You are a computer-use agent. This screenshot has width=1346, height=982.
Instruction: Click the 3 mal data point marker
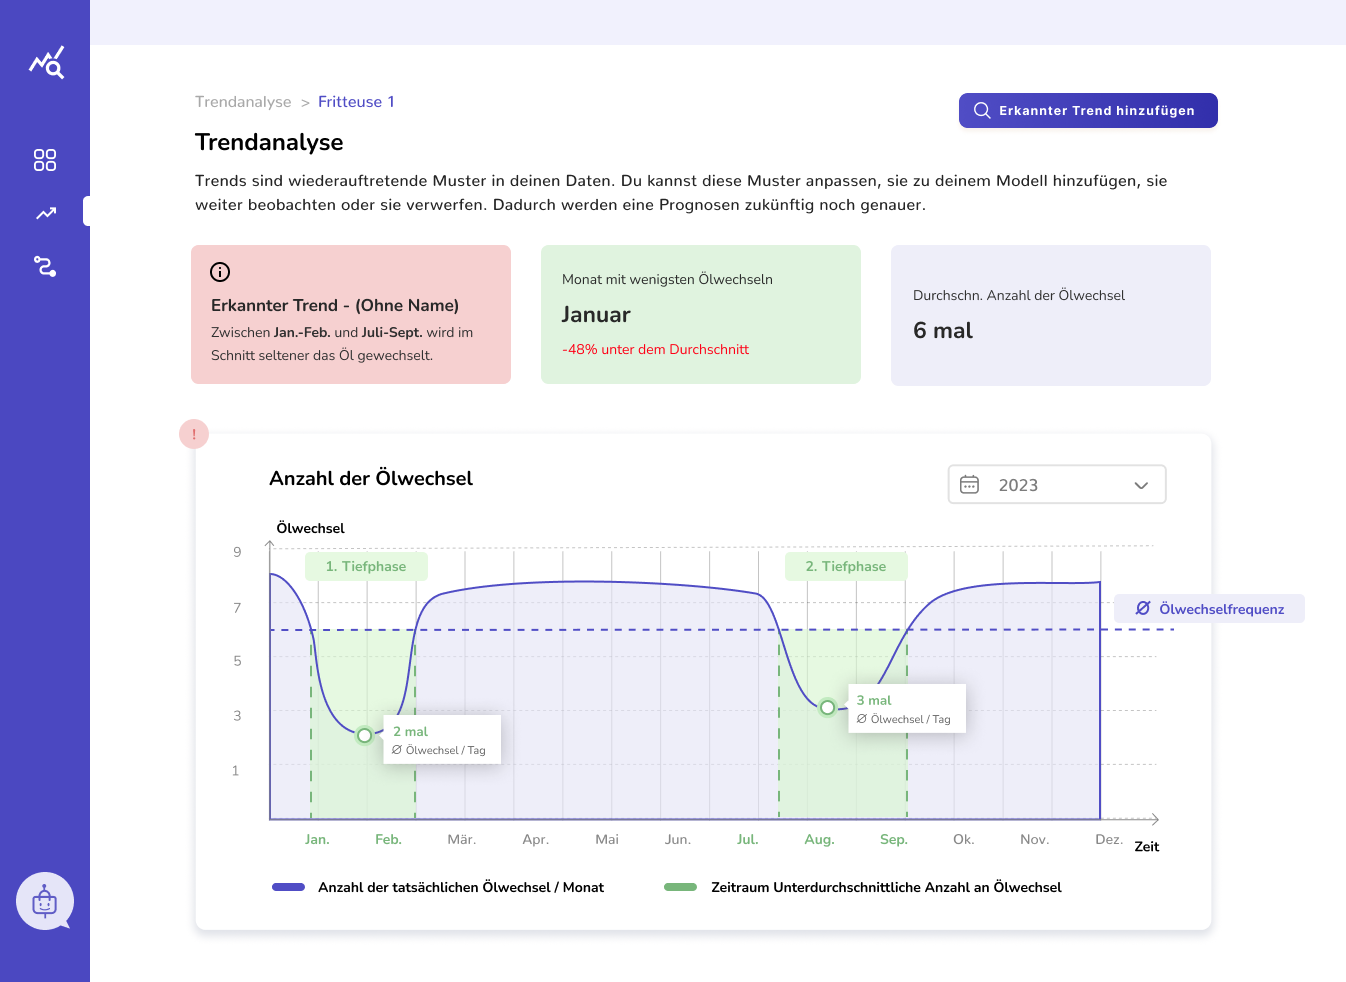[x=827, y=707]
